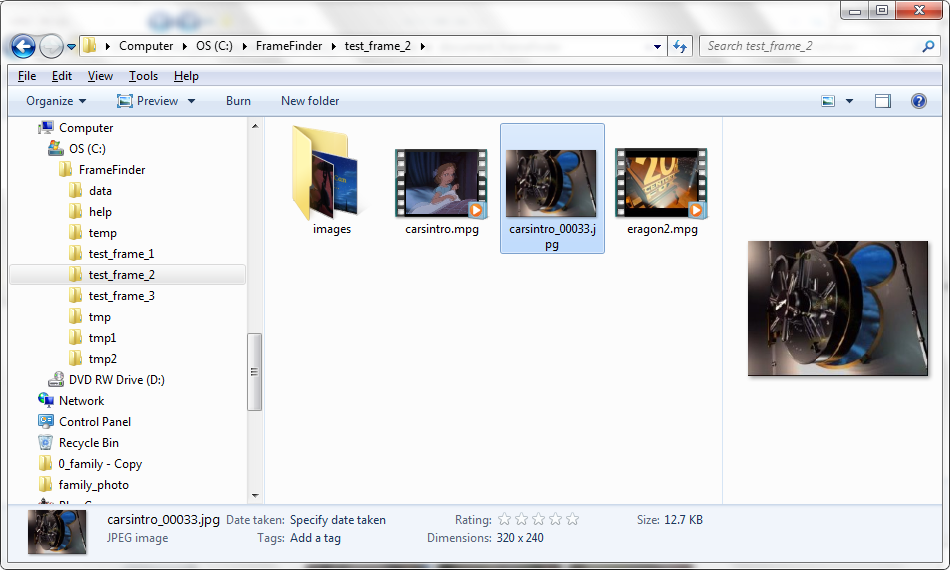Click Specify date taken field
This screenshot has width=950, height=570.
click(x=337, y=520)
